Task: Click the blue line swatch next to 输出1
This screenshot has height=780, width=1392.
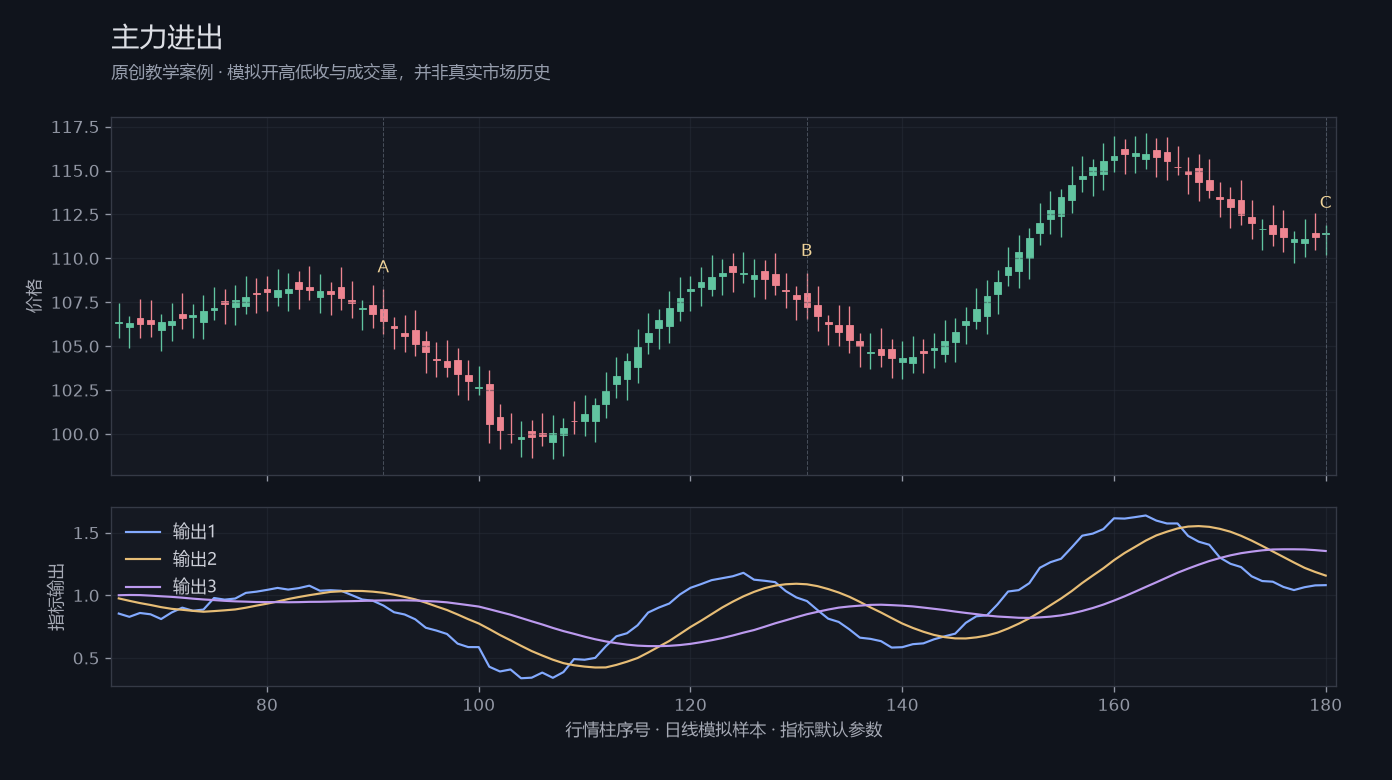Action: click(x=143, y=531)
